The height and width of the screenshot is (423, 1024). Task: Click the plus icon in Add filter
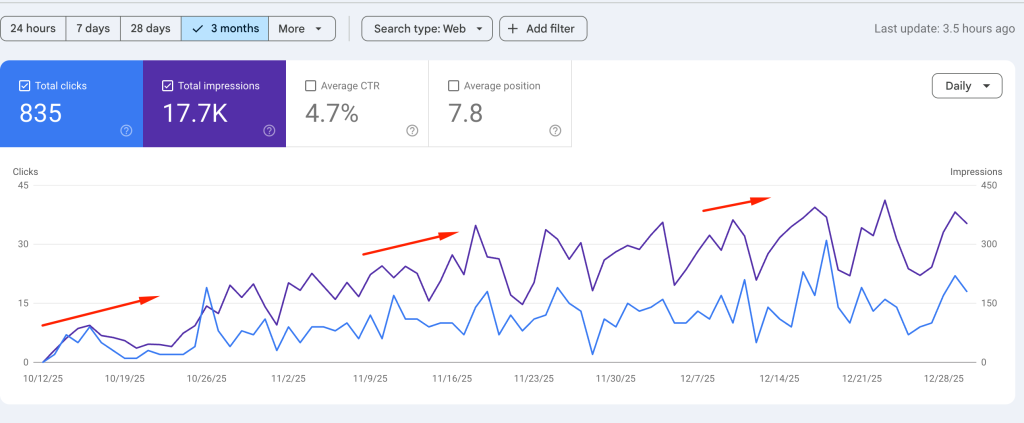(513, 29)
